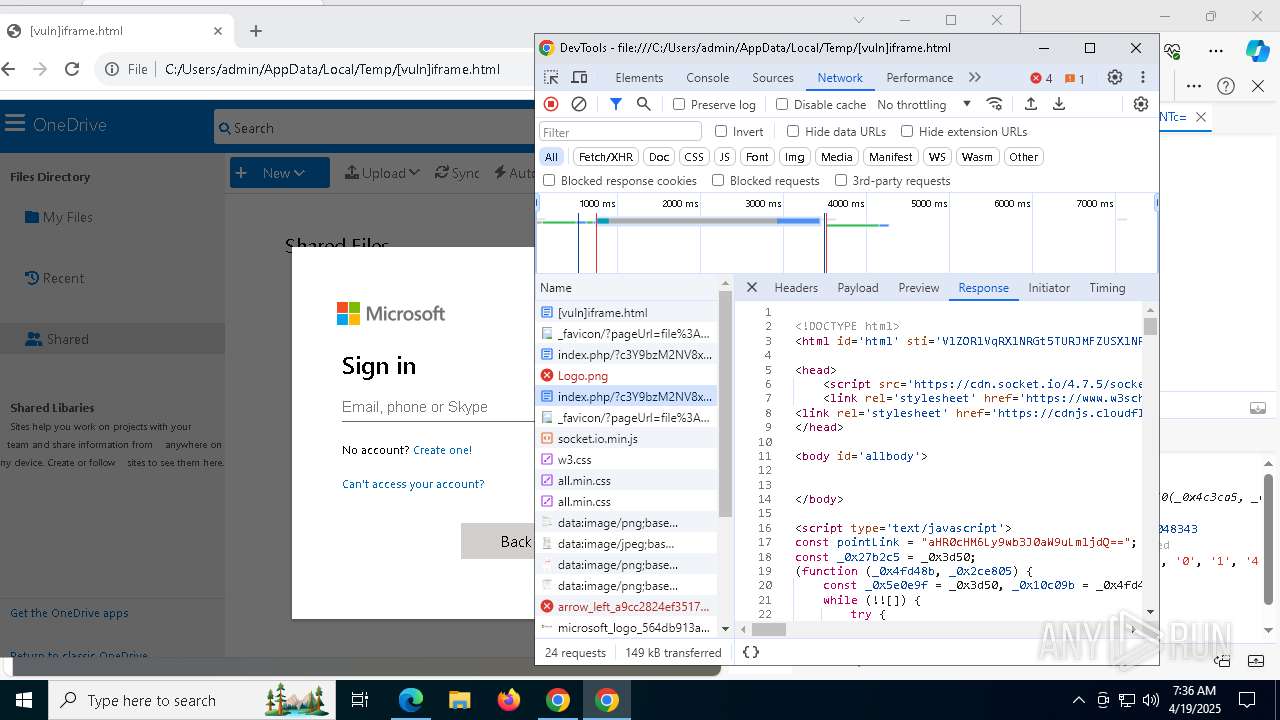Viewport: 1280px width, 720px height.
Task: Close the request details pane
Action: point(752,287)
